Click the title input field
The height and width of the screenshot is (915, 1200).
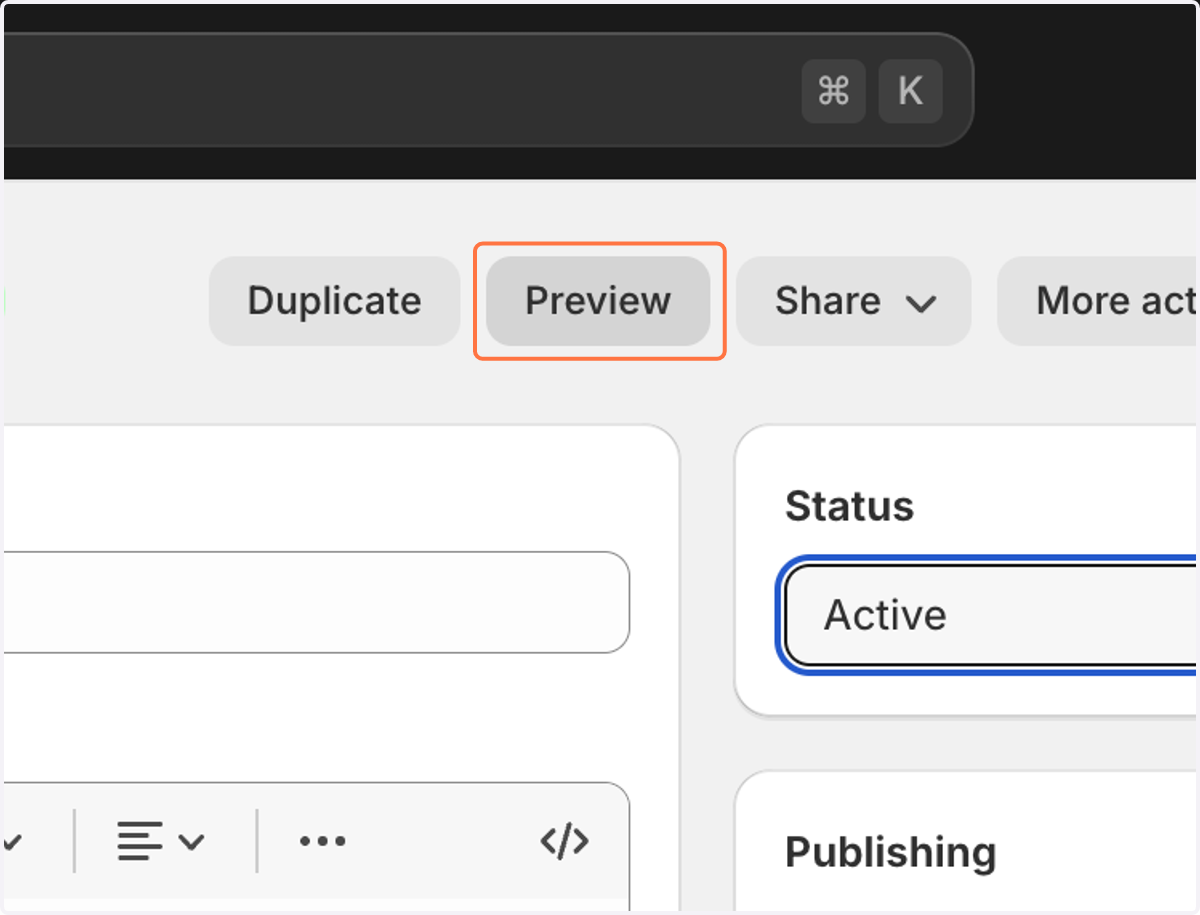316,602
